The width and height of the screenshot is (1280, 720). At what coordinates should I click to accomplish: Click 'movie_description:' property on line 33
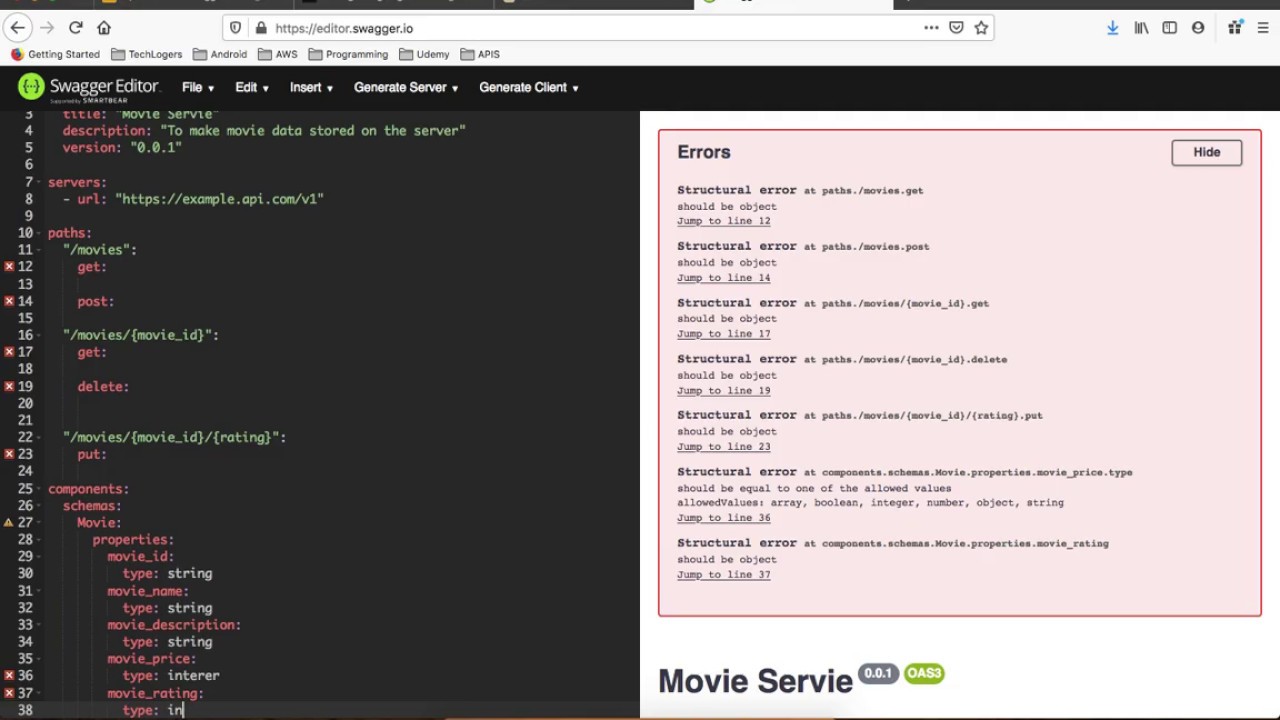tap(174, 625)
